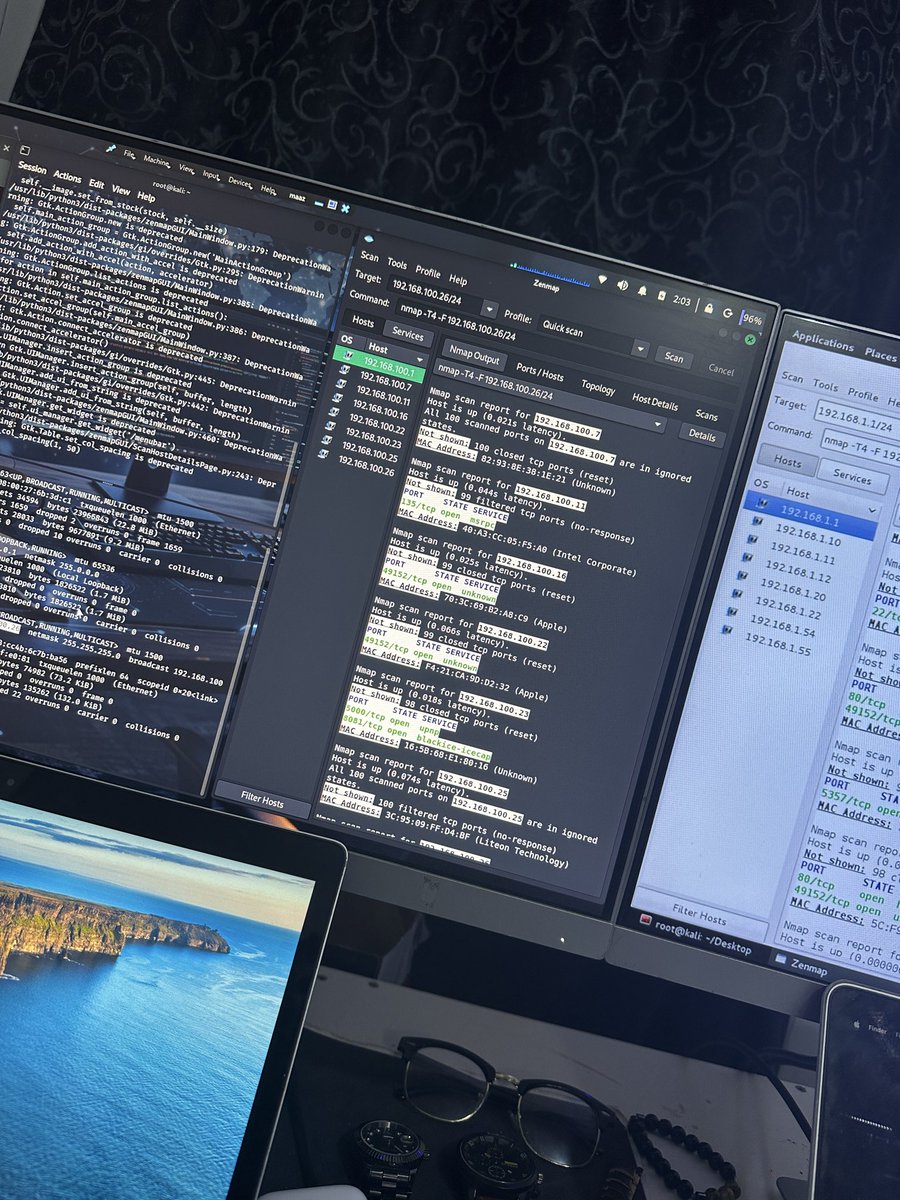900x1200 pixels.
Task: Click the Scan button in dark Zenmap
Action: tap(675, 357)
